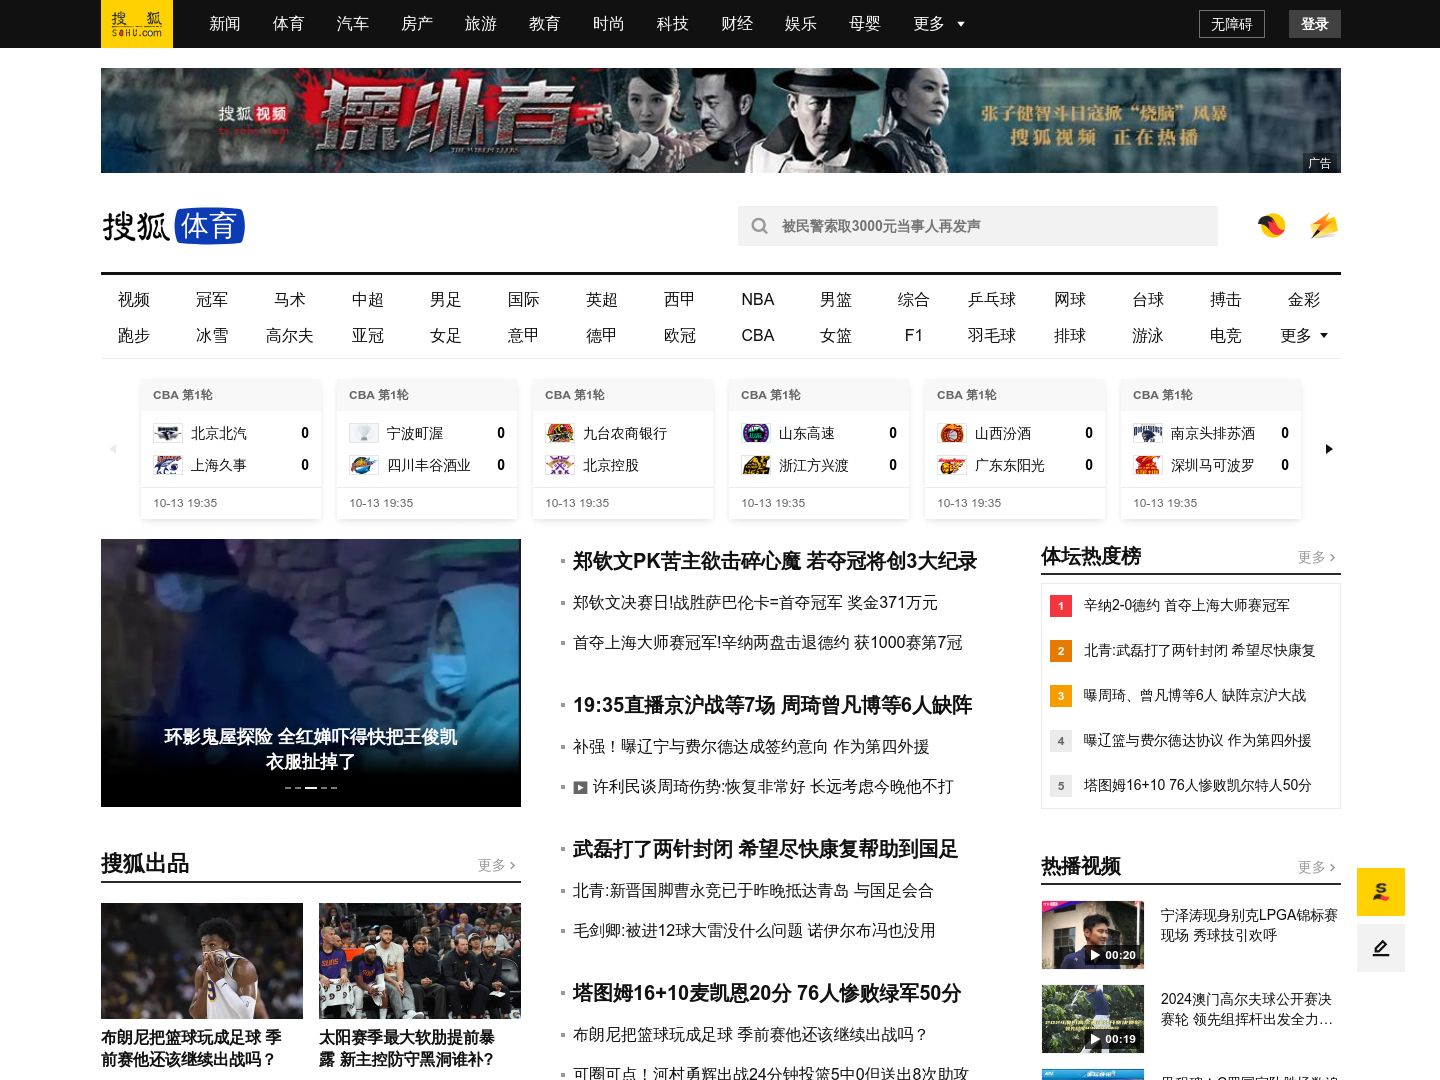Image resolution: width=1440 pixels, height=1080 pixels.
Task: Open the 操纵者 banner advertisement
Action: coord(721,120)
